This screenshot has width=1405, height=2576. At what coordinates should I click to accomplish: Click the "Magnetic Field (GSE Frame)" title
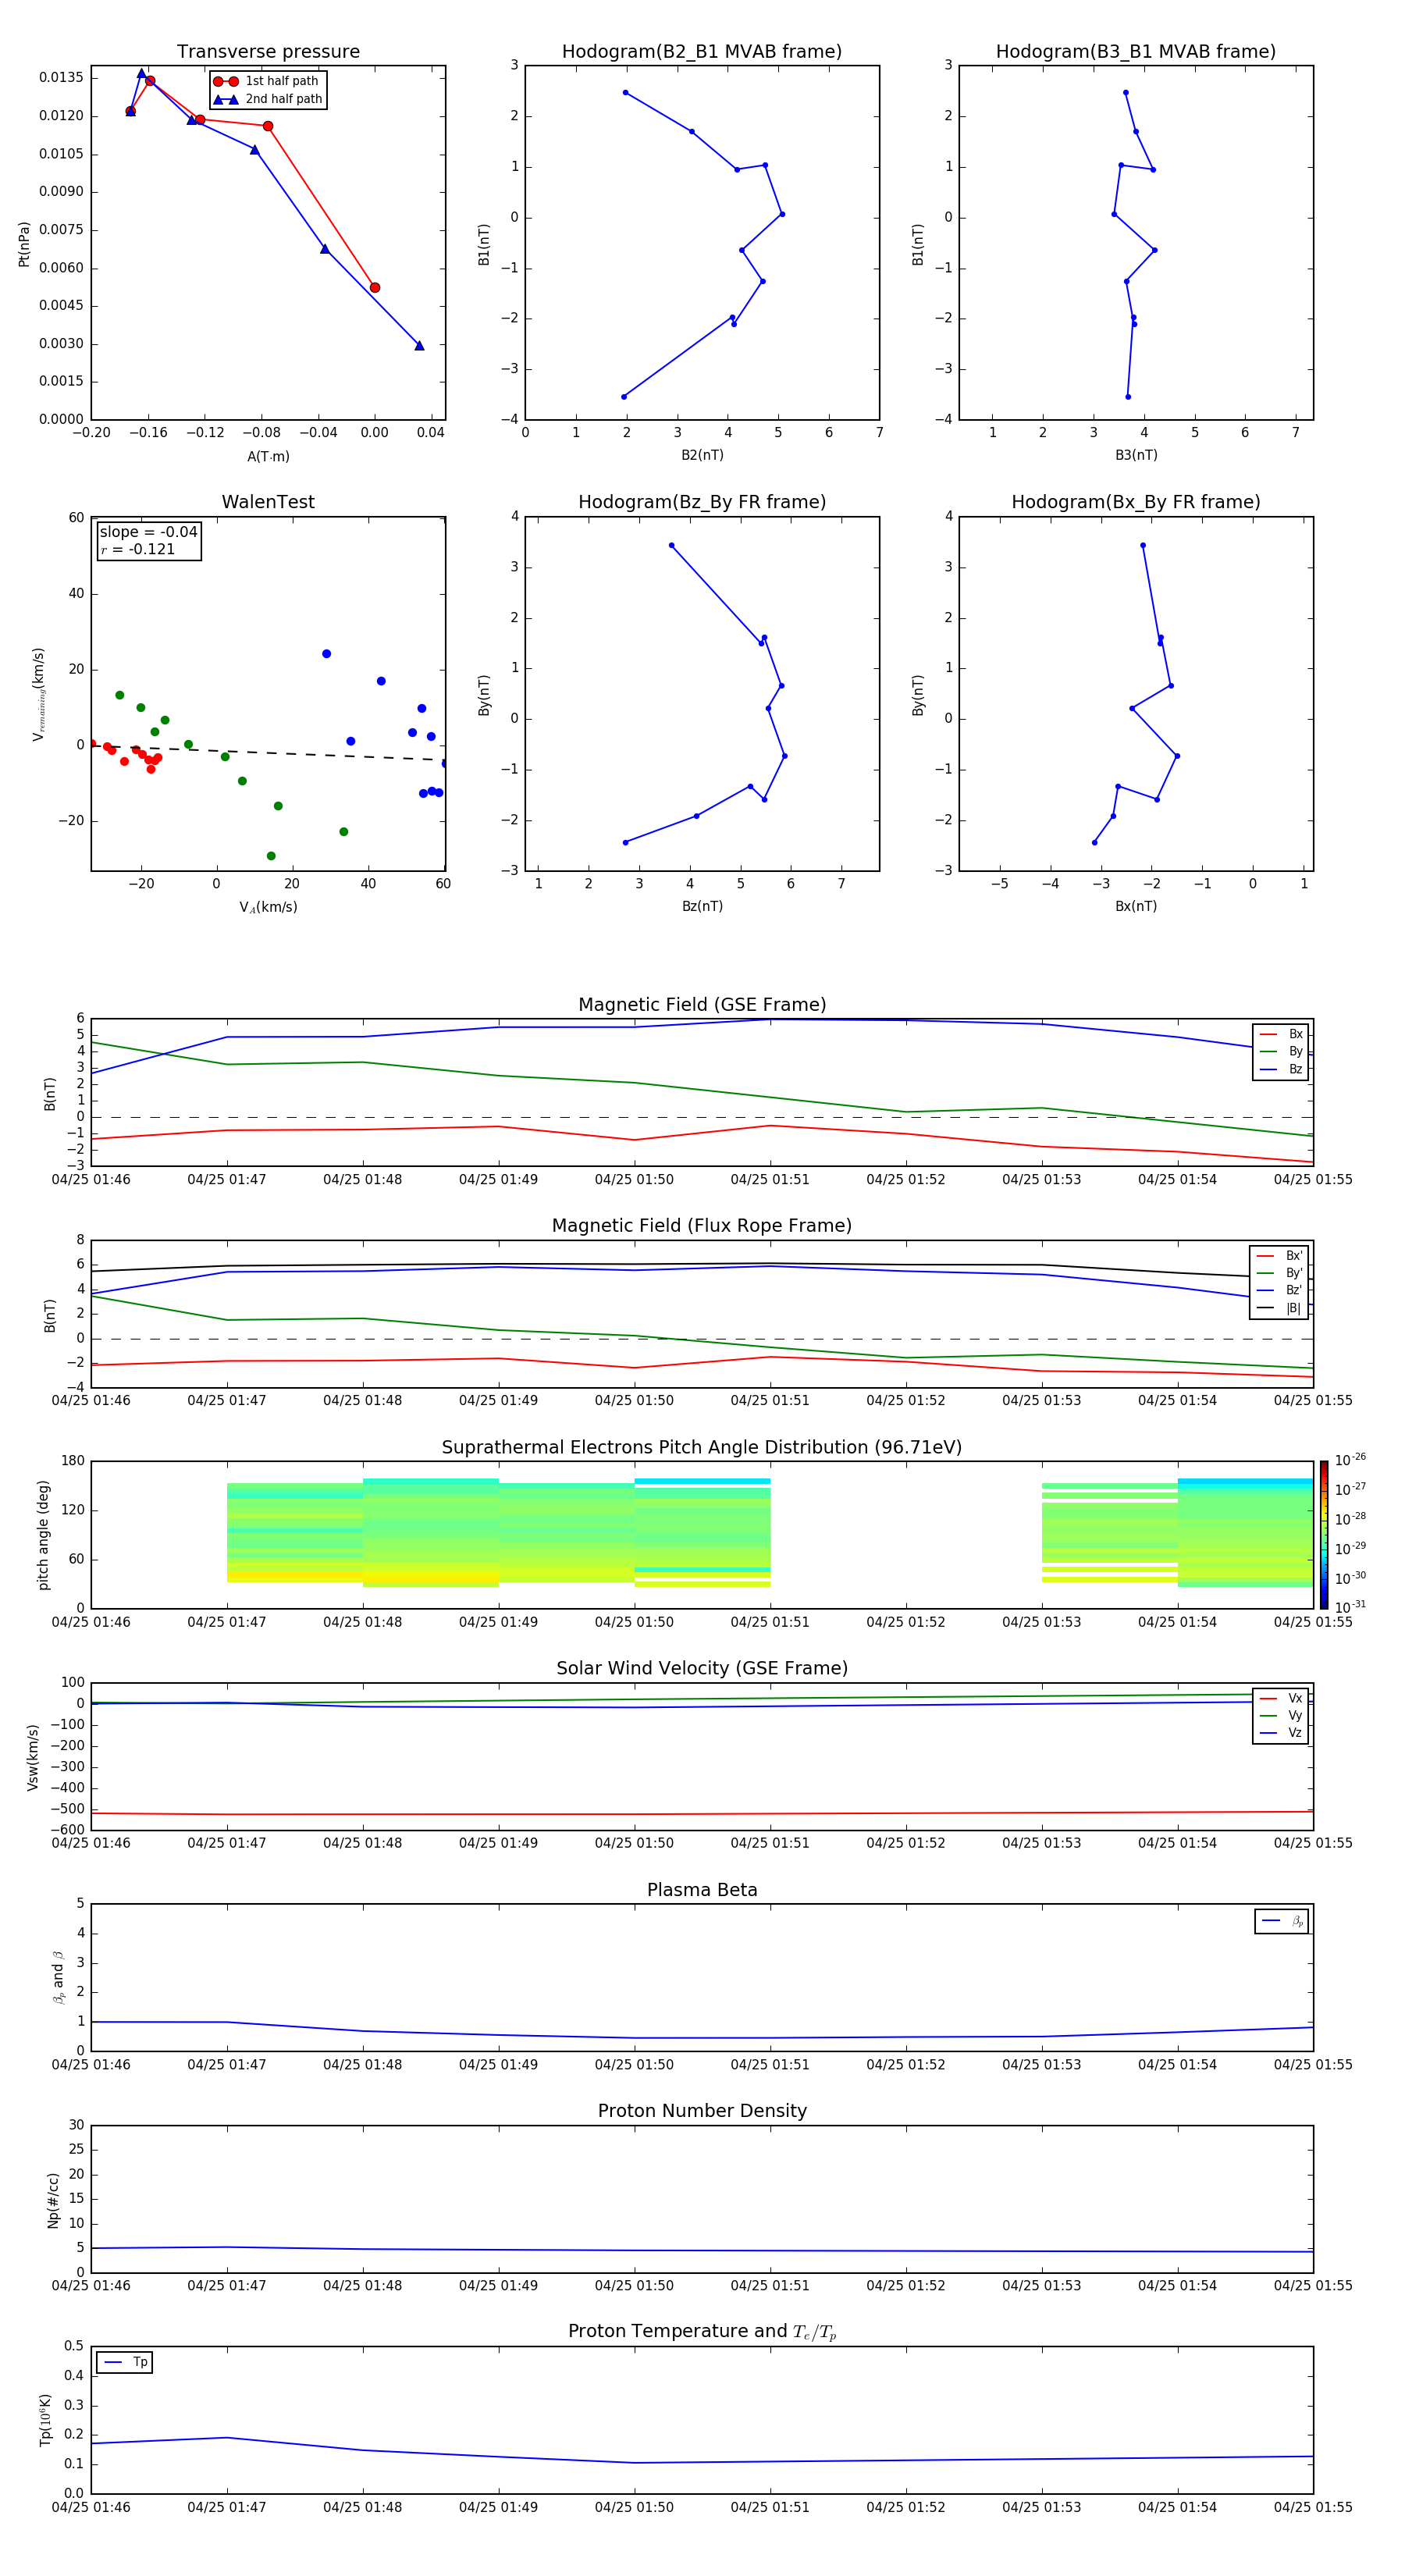[x=702, y=1004]
